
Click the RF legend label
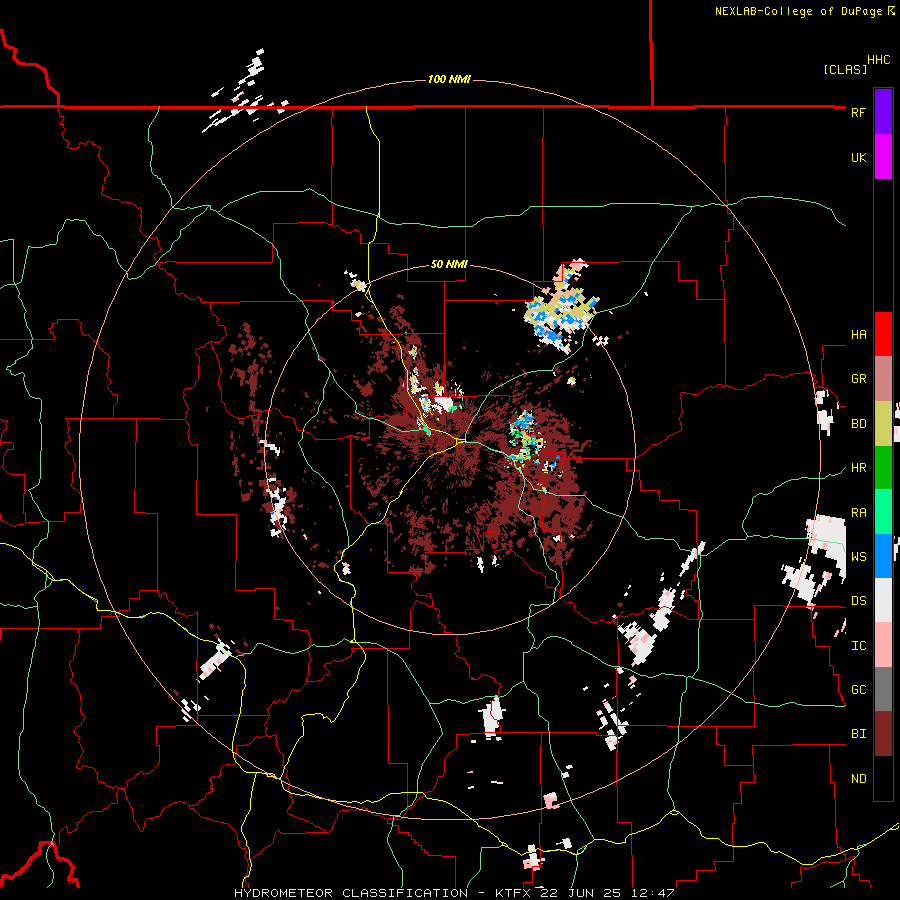[858, 112]
